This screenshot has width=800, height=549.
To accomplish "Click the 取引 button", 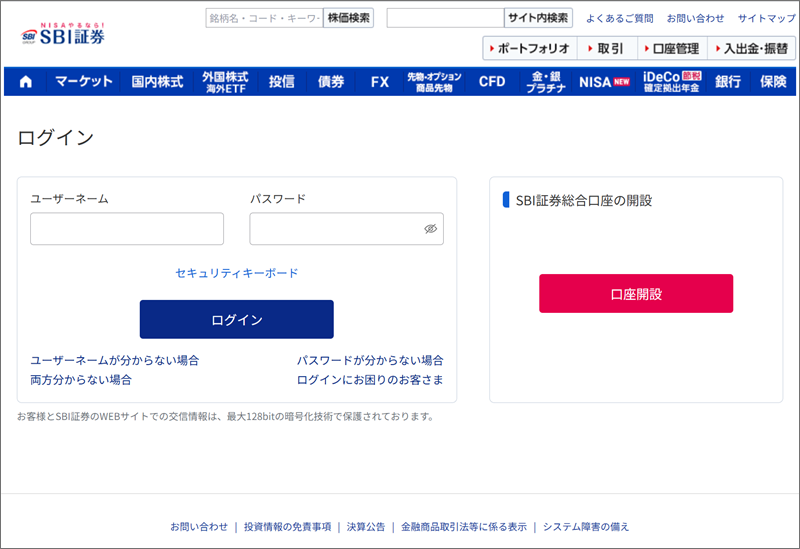I will 606,48.
